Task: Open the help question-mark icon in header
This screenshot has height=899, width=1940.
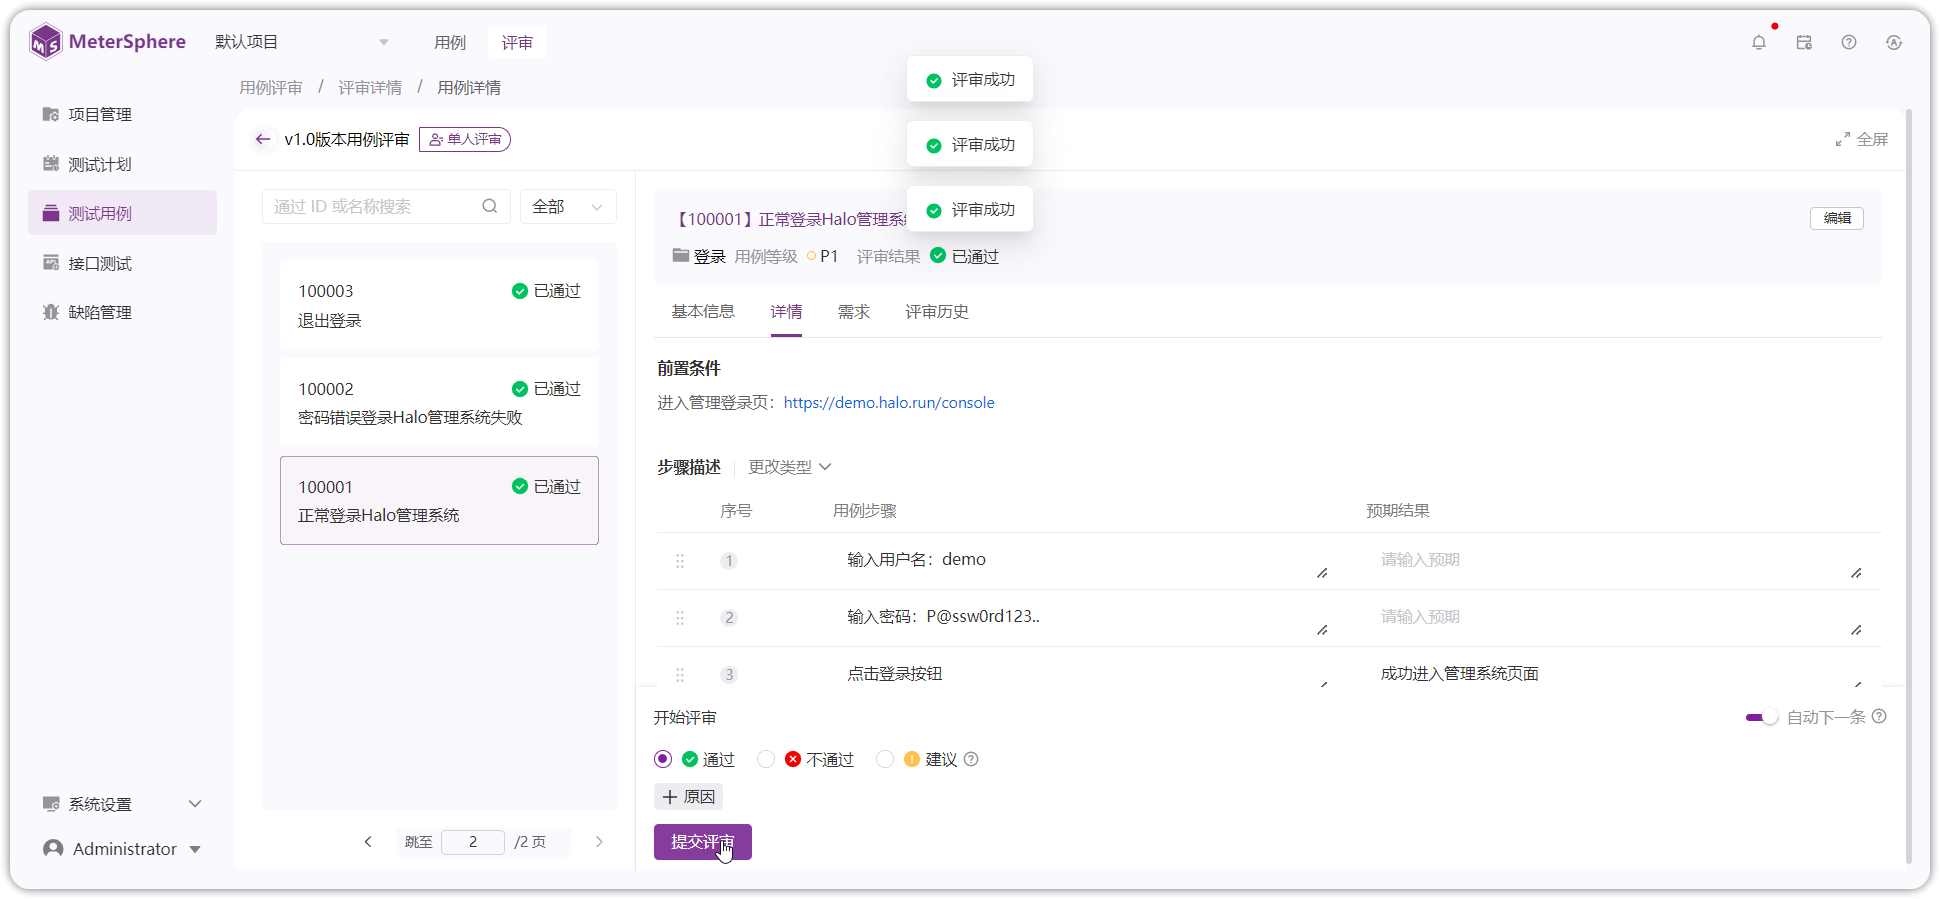Action: point(1849,42)
